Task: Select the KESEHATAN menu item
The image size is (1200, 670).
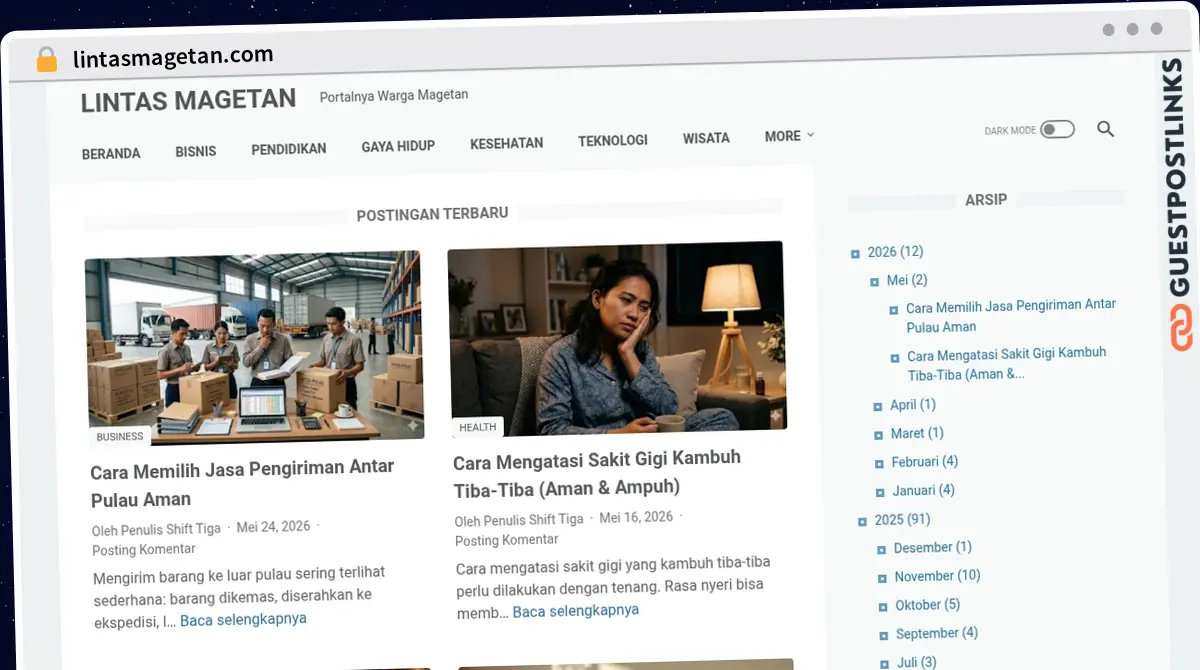Action: pos(507,143)
